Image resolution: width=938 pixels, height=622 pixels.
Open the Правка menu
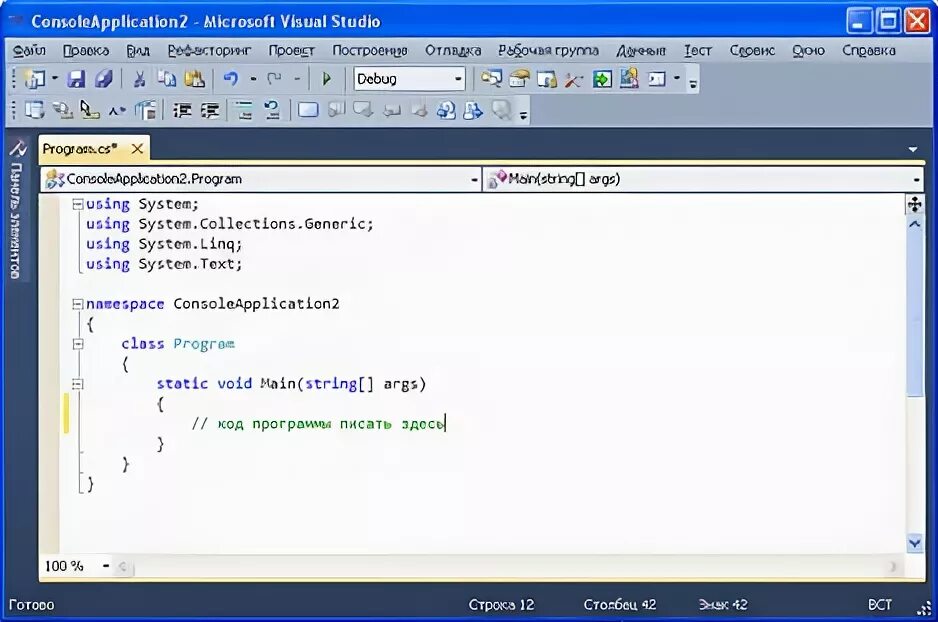[86, 50]
